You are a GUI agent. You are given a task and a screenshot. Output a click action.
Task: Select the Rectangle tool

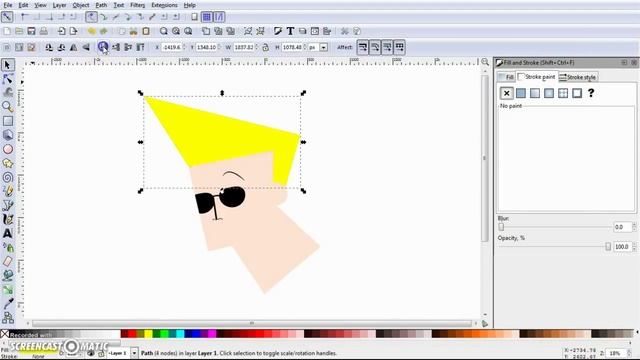(x=8, y=121)
